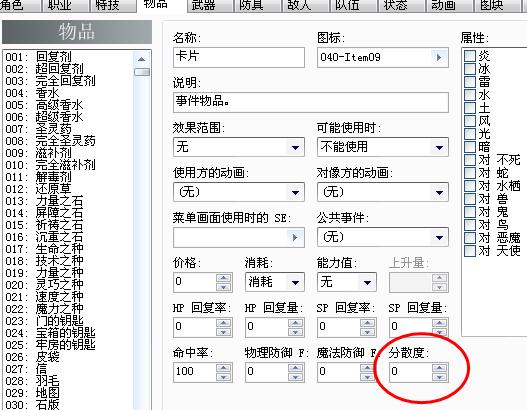The image size is (527, 410).
Task: Tick the 雷 attribute checkbox
Action: point(470,82)
